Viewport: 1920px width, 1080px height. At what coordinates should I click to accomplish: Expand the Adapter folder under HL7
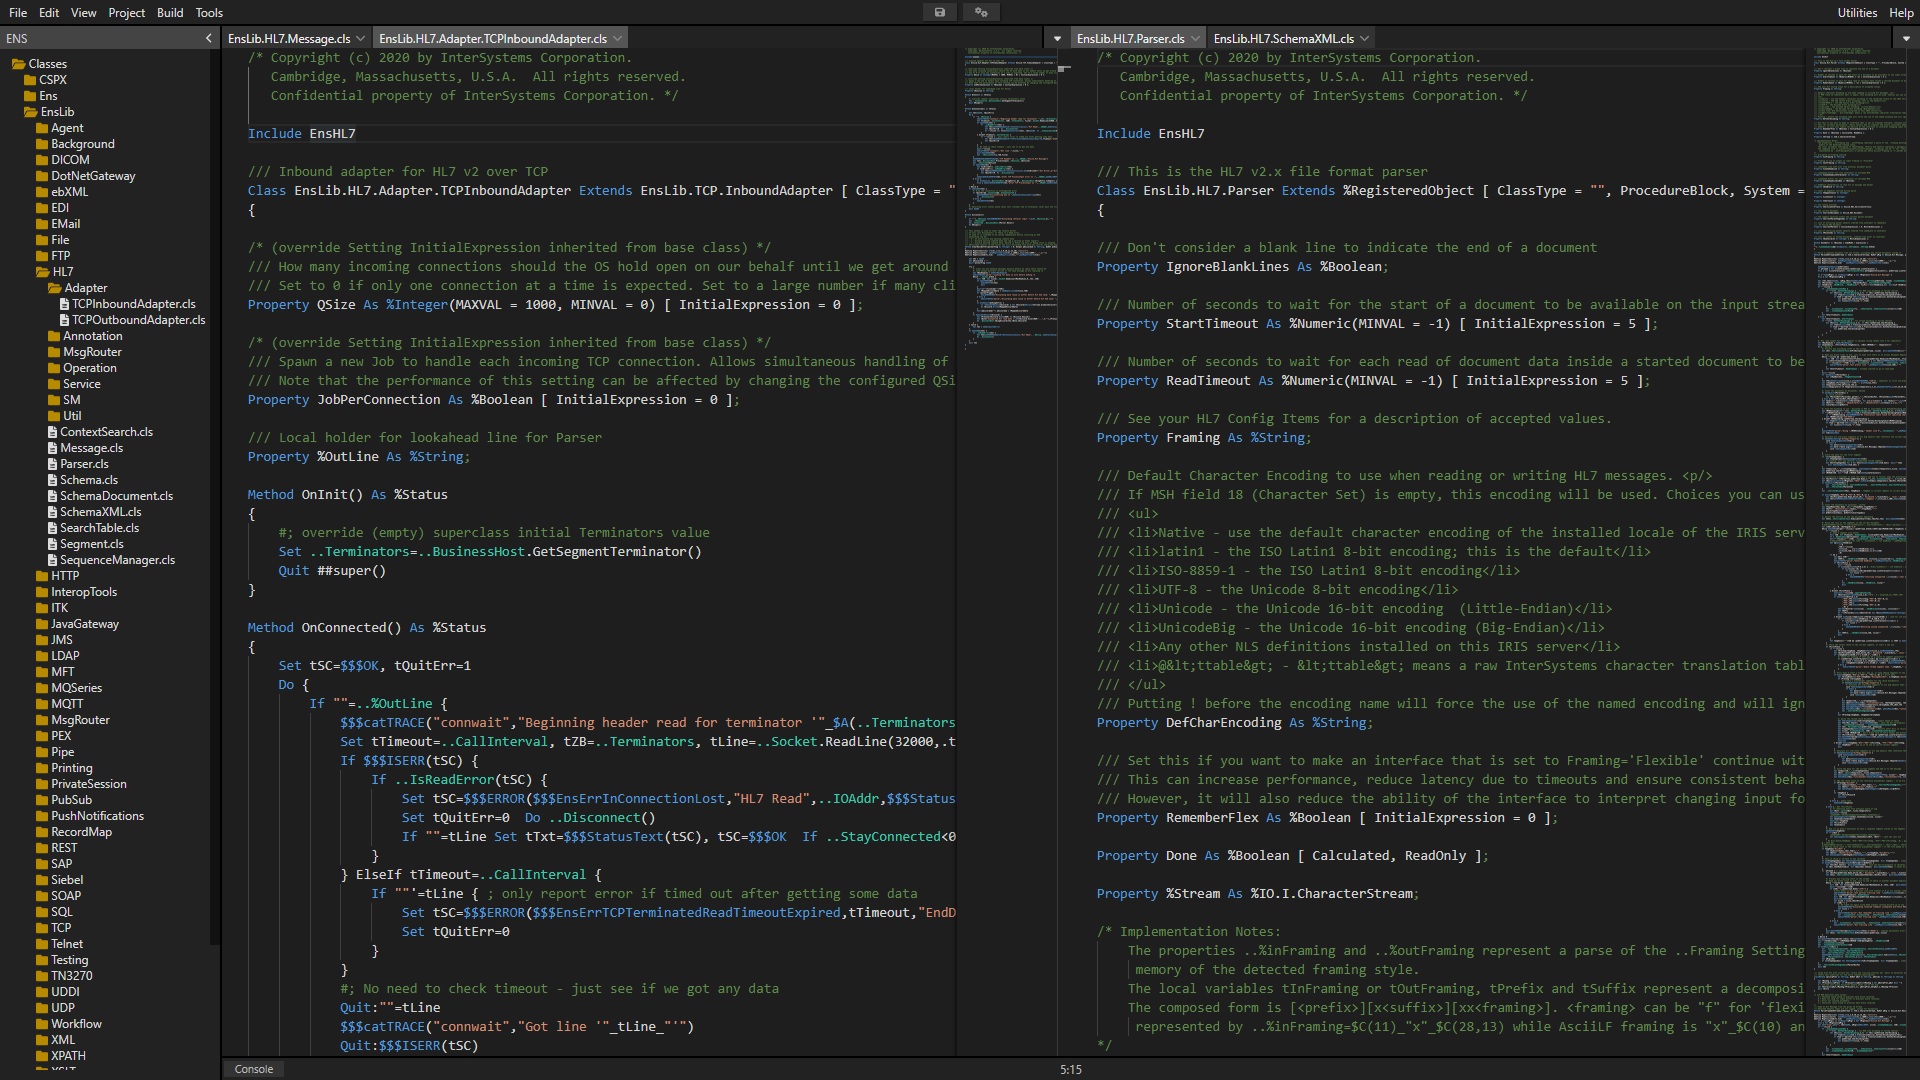pos(86,288)
